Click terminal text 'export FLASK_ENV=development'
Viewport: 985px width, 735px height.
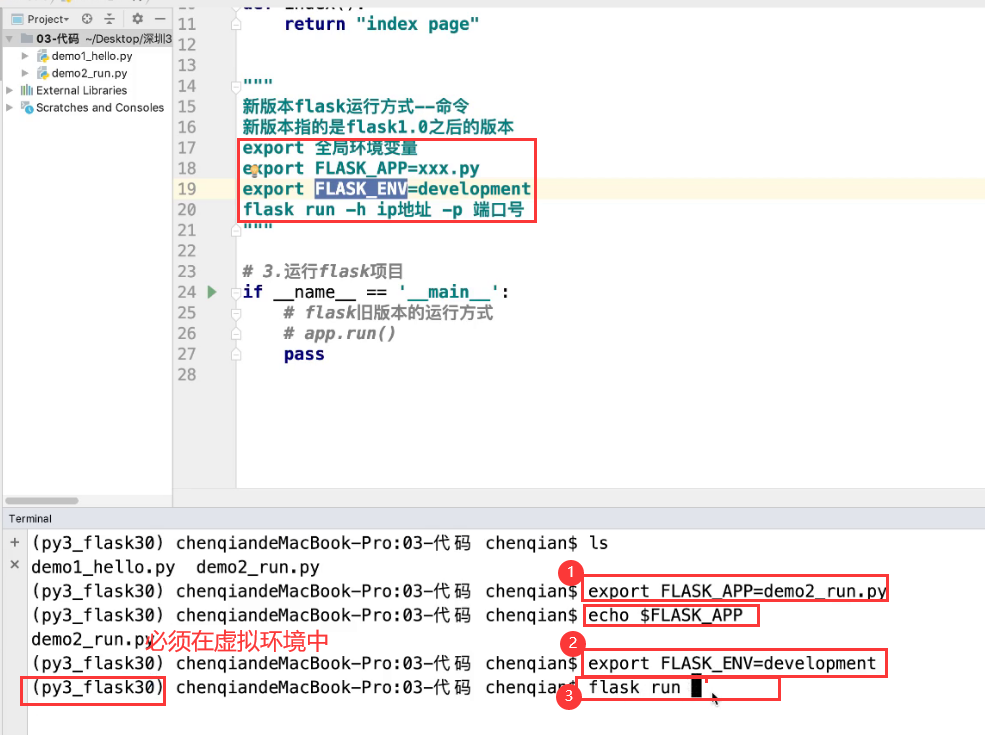click(732, 663)
